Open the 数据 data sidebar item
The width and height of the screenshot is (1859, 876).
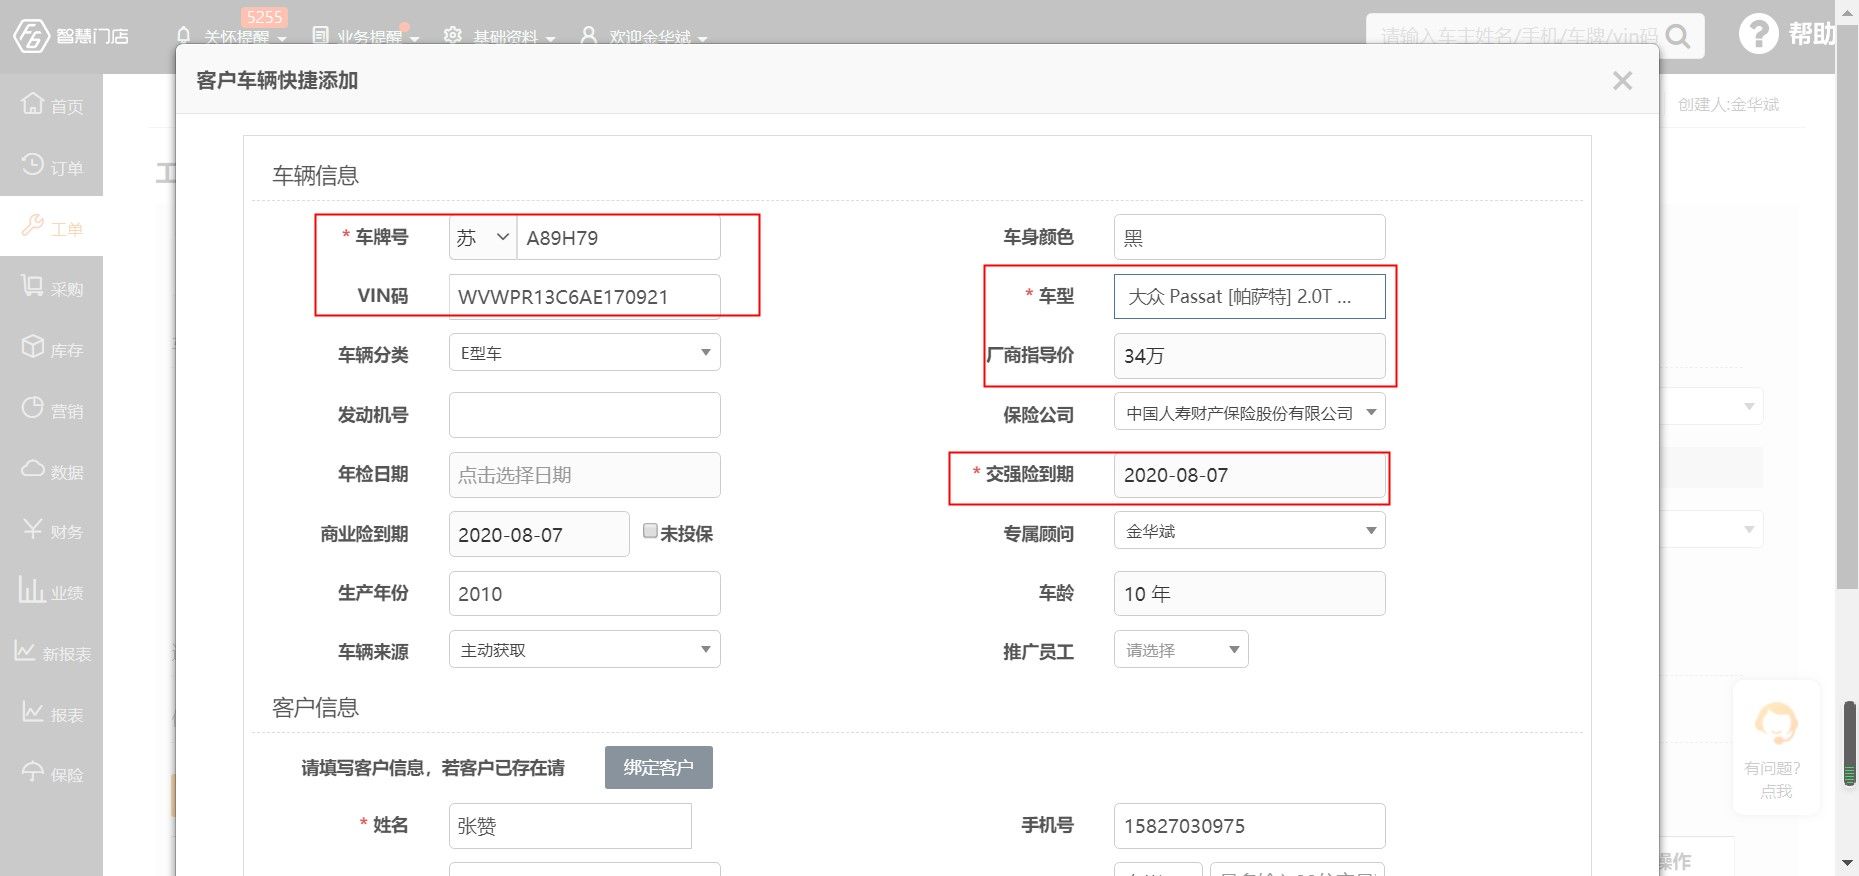click(x=52, y=471)
